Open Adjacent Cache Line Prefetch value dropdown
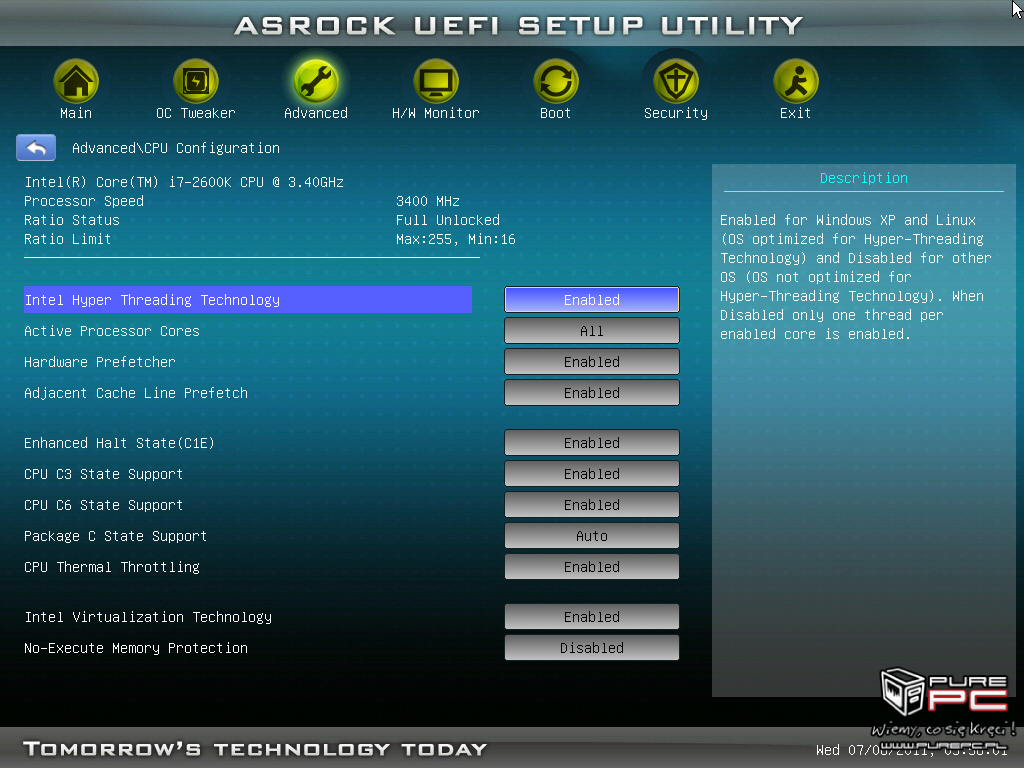 [592, 393]
